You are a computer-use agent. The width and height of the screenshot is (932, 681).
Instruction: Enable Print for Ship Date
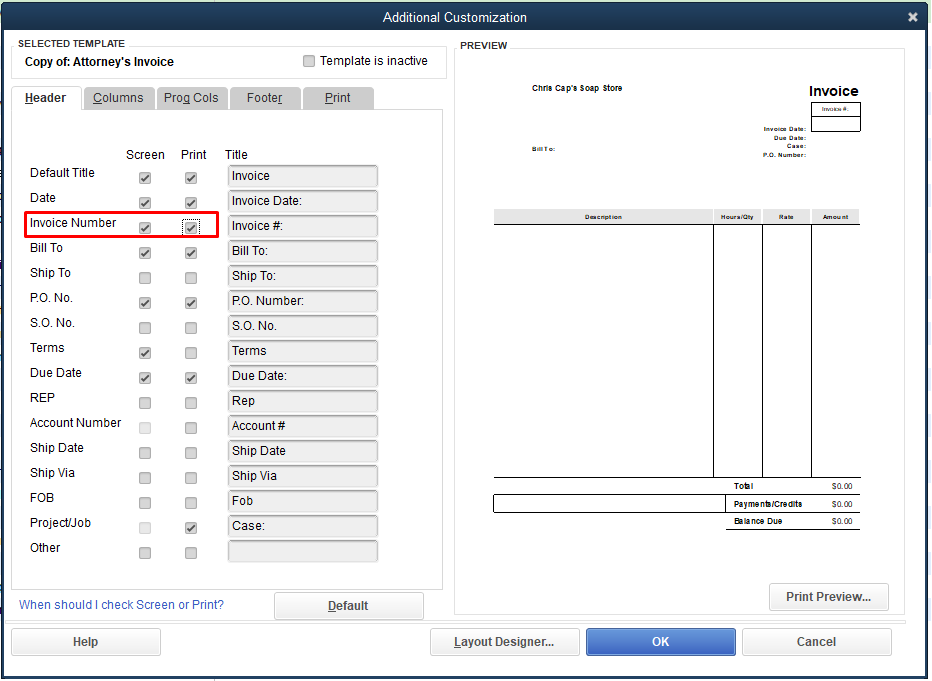tap(191, 452)
